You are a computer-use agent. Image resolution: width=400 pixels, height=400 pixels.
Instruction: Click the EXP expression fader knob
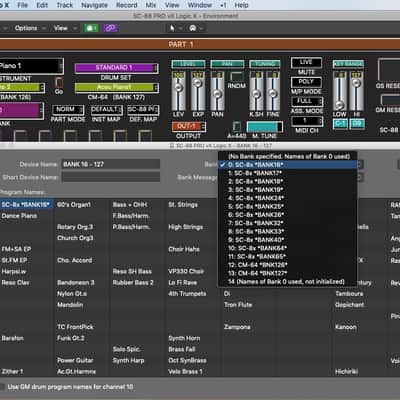[x=198, y=82]
